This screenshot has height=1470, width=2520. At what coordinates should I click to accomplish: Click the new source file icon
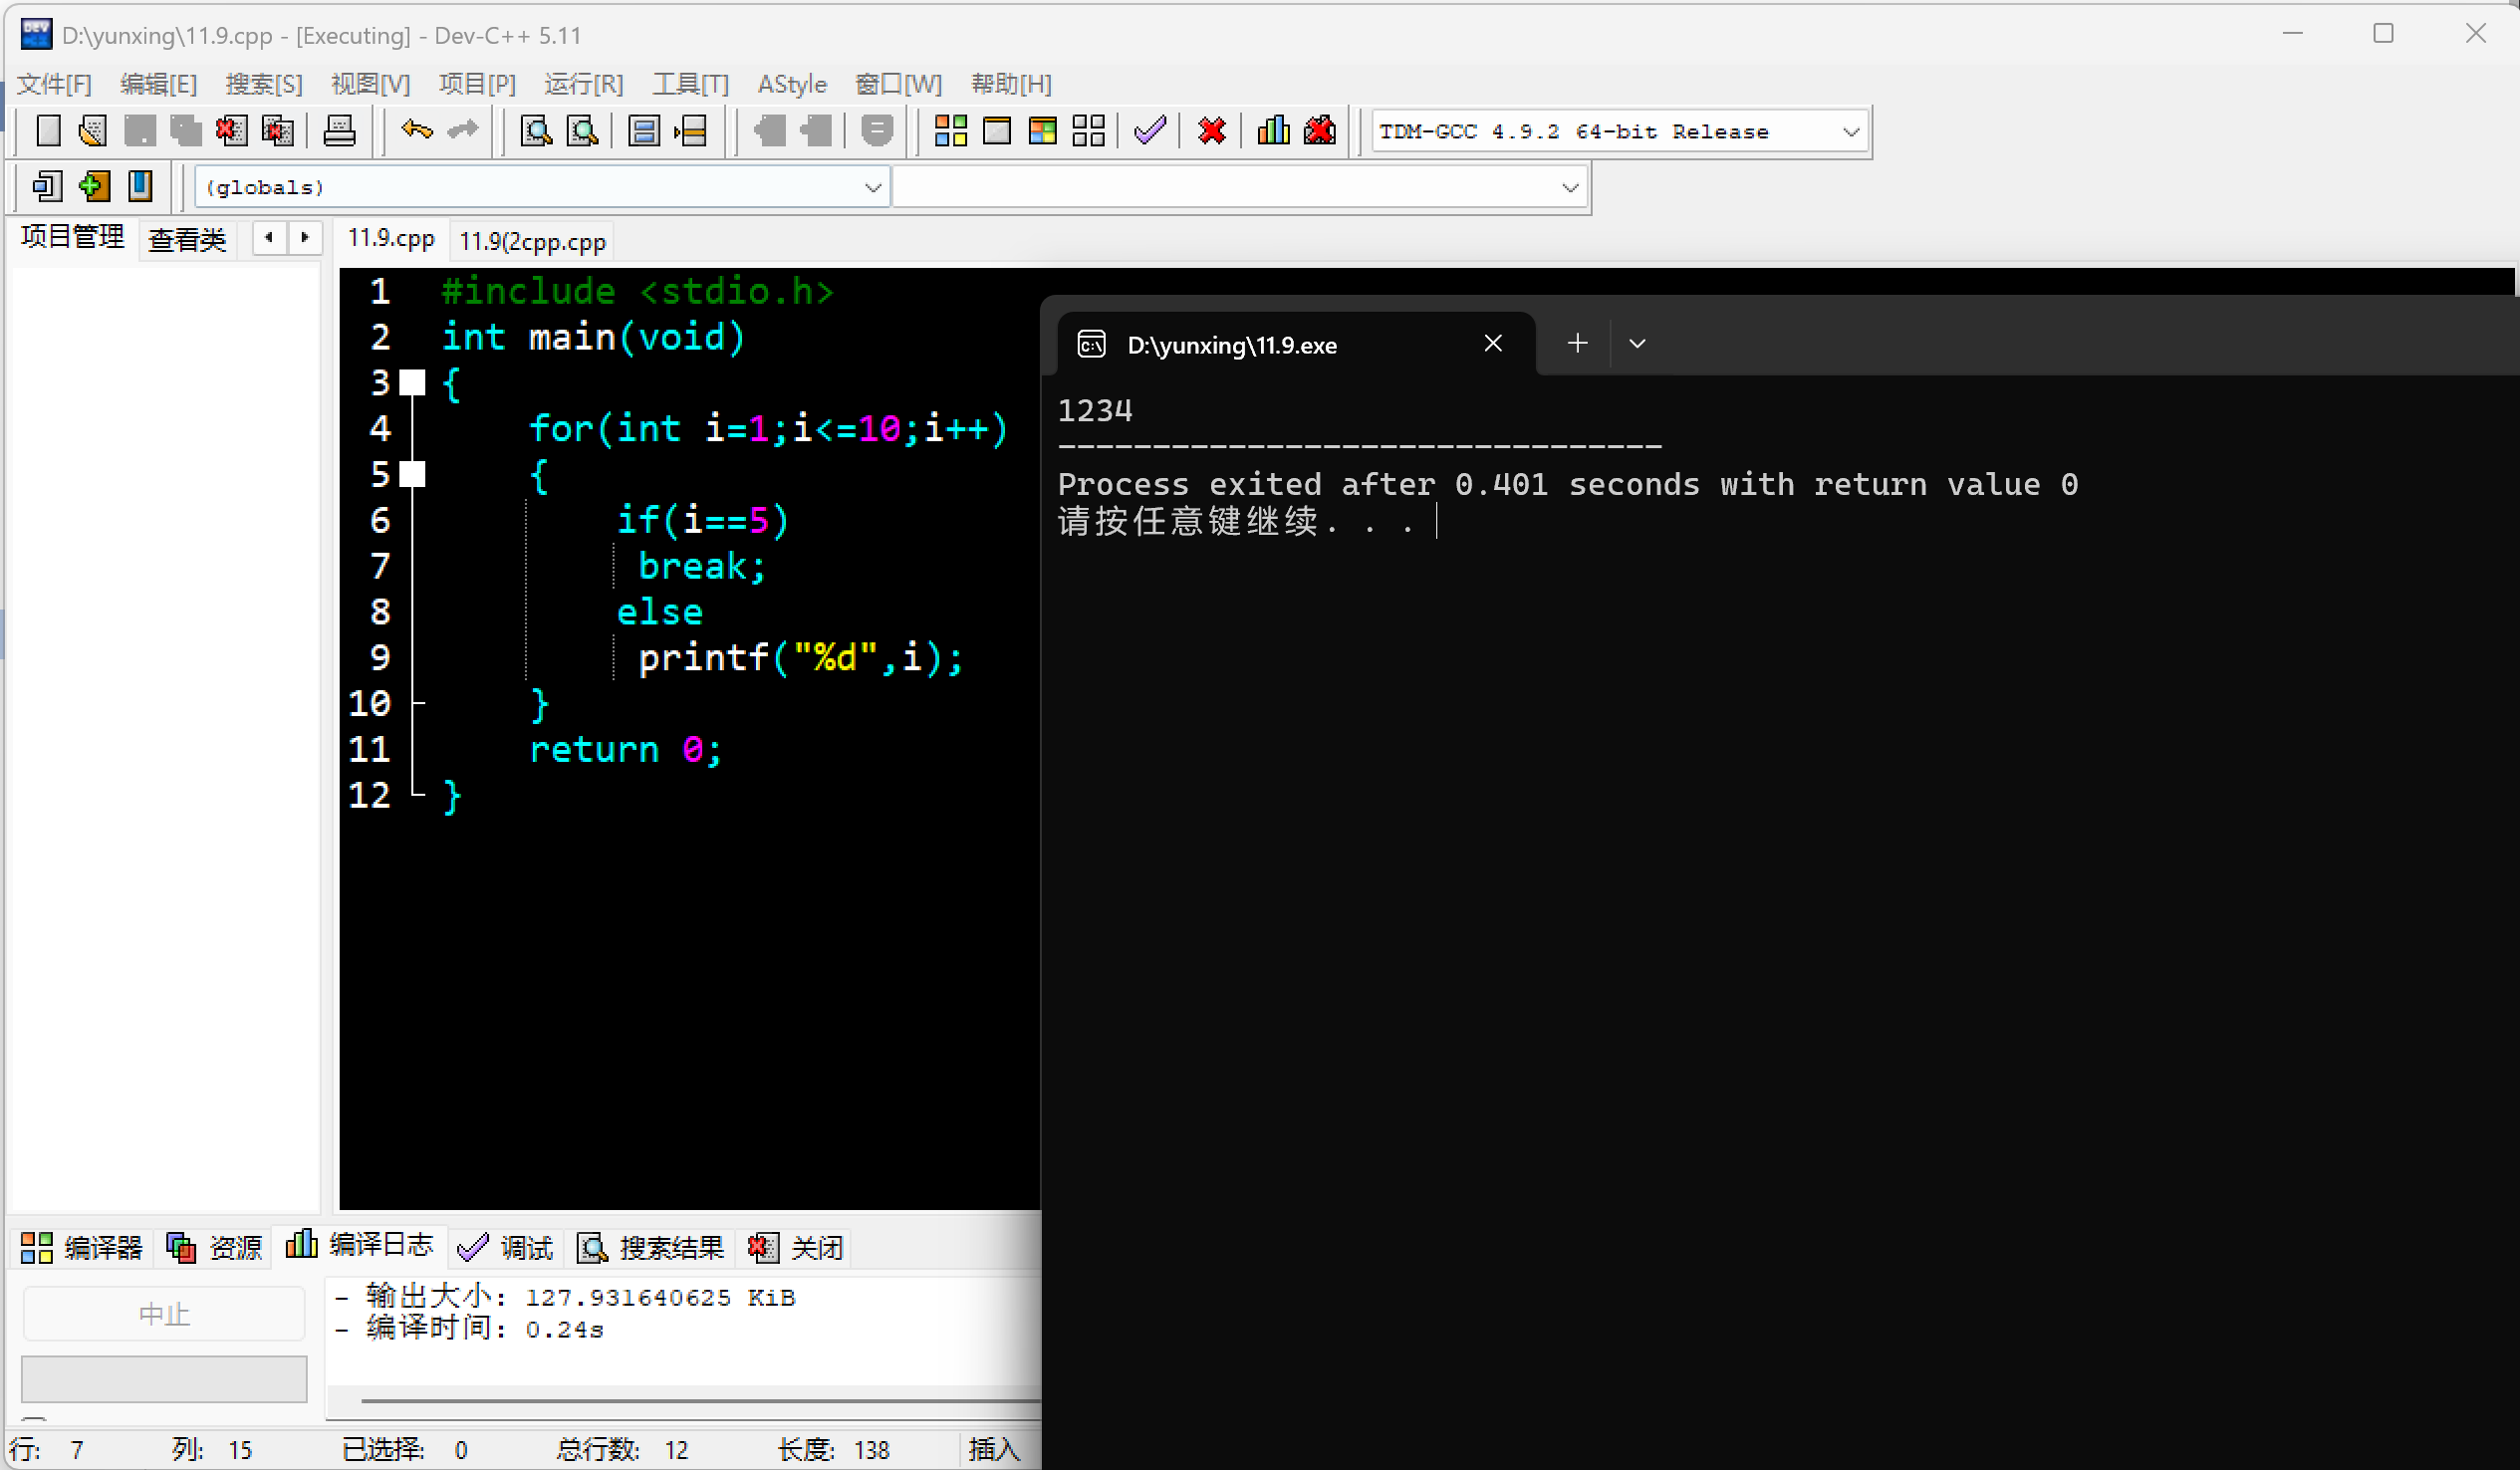pyautogui.click(x=47, y=131)
